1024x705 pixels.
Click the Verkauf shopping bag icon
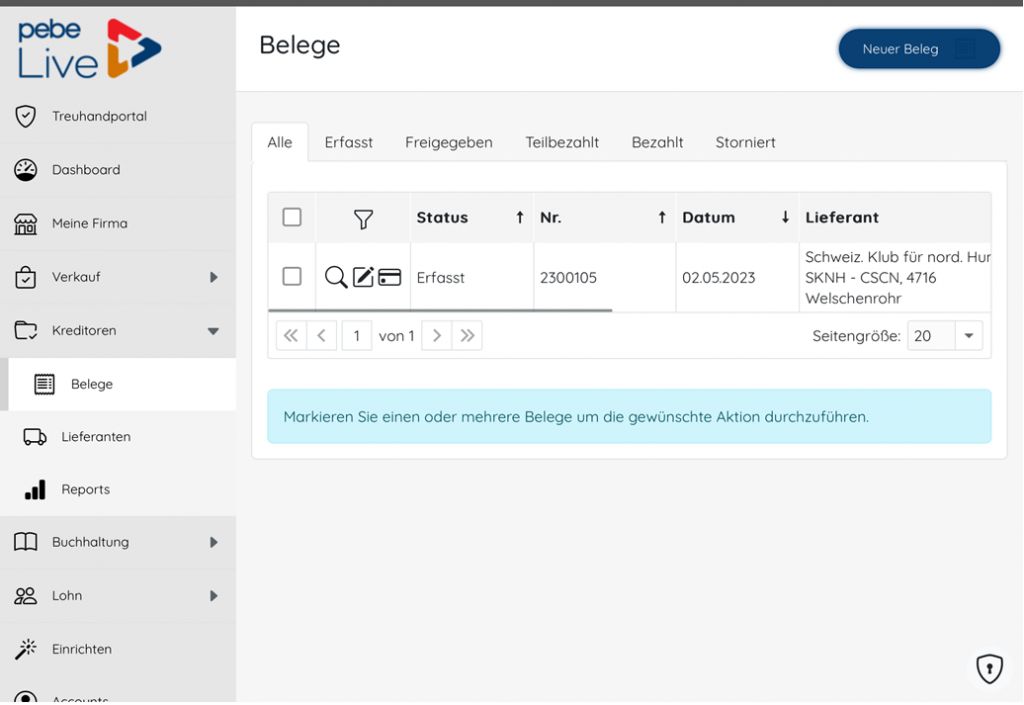tap(25, 277)
